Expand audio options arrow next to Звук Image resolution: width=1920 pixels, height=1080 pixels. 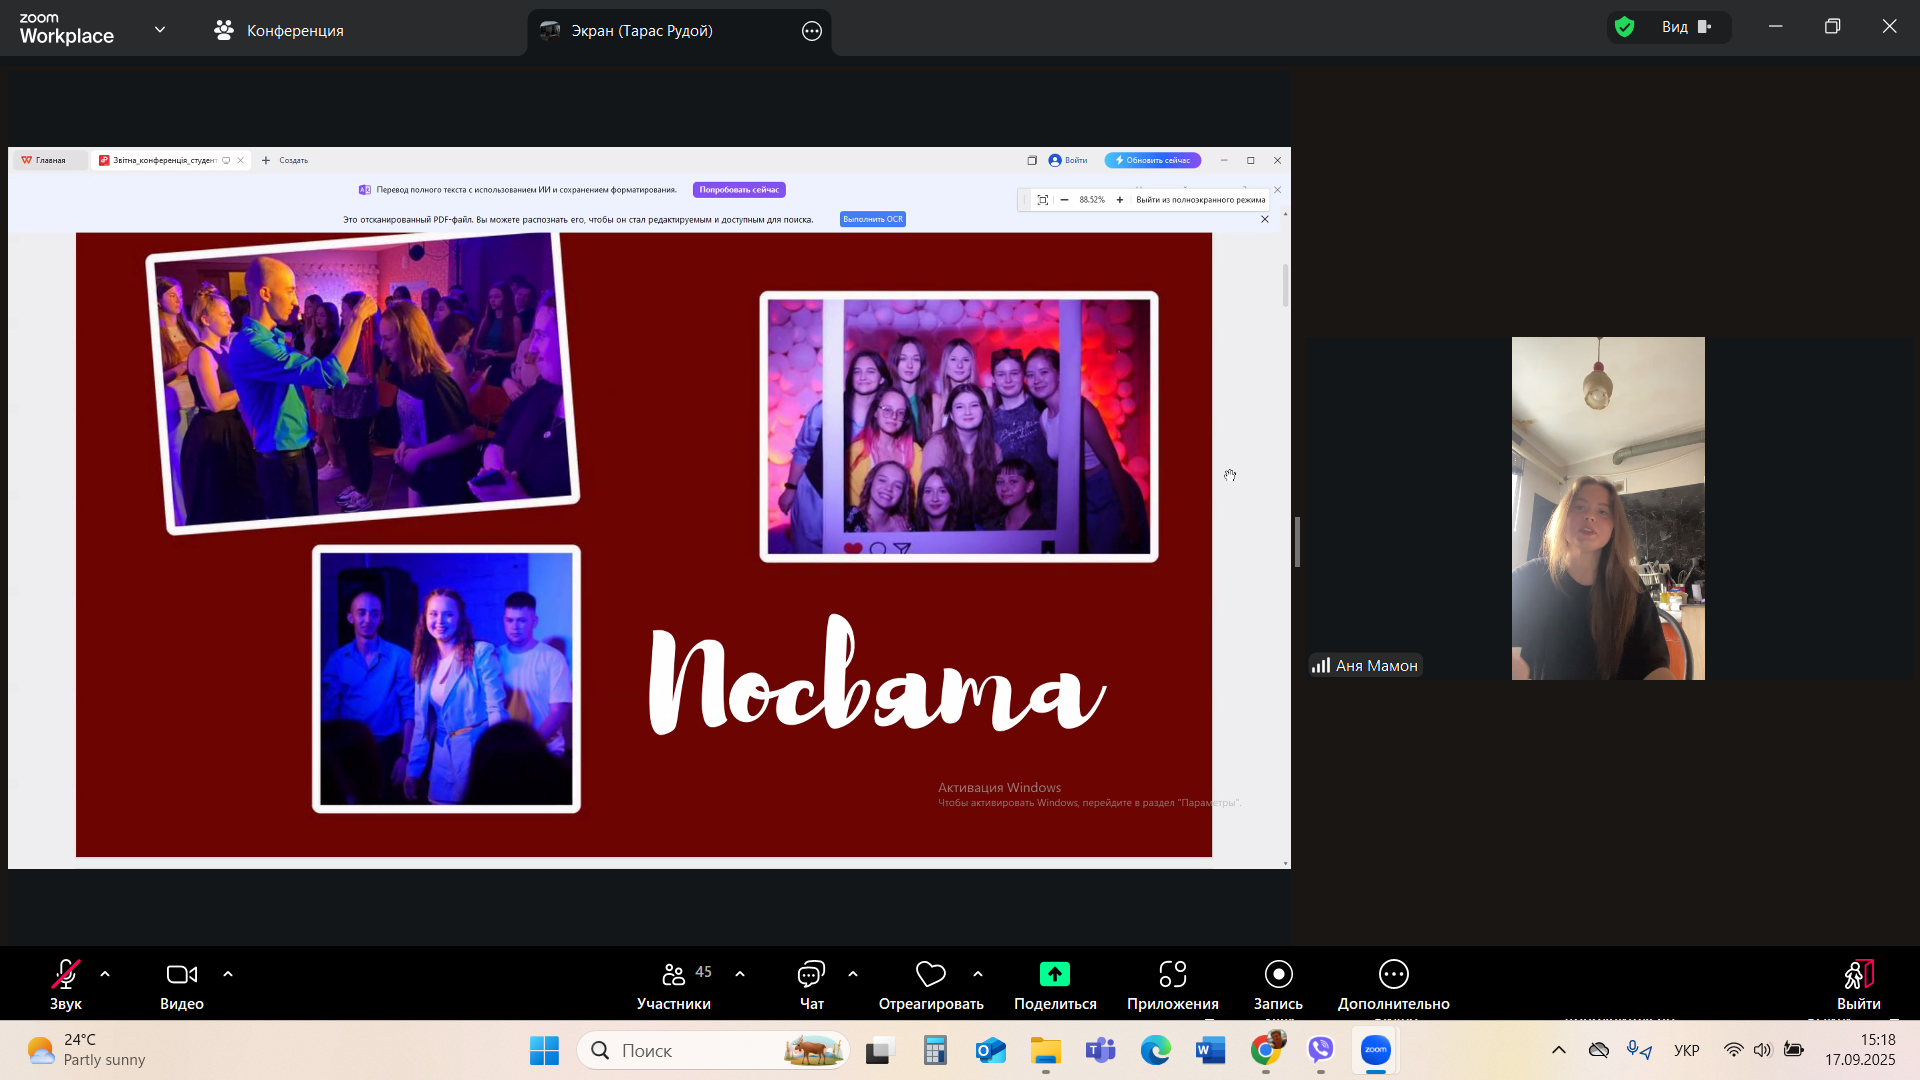[105, 974]
